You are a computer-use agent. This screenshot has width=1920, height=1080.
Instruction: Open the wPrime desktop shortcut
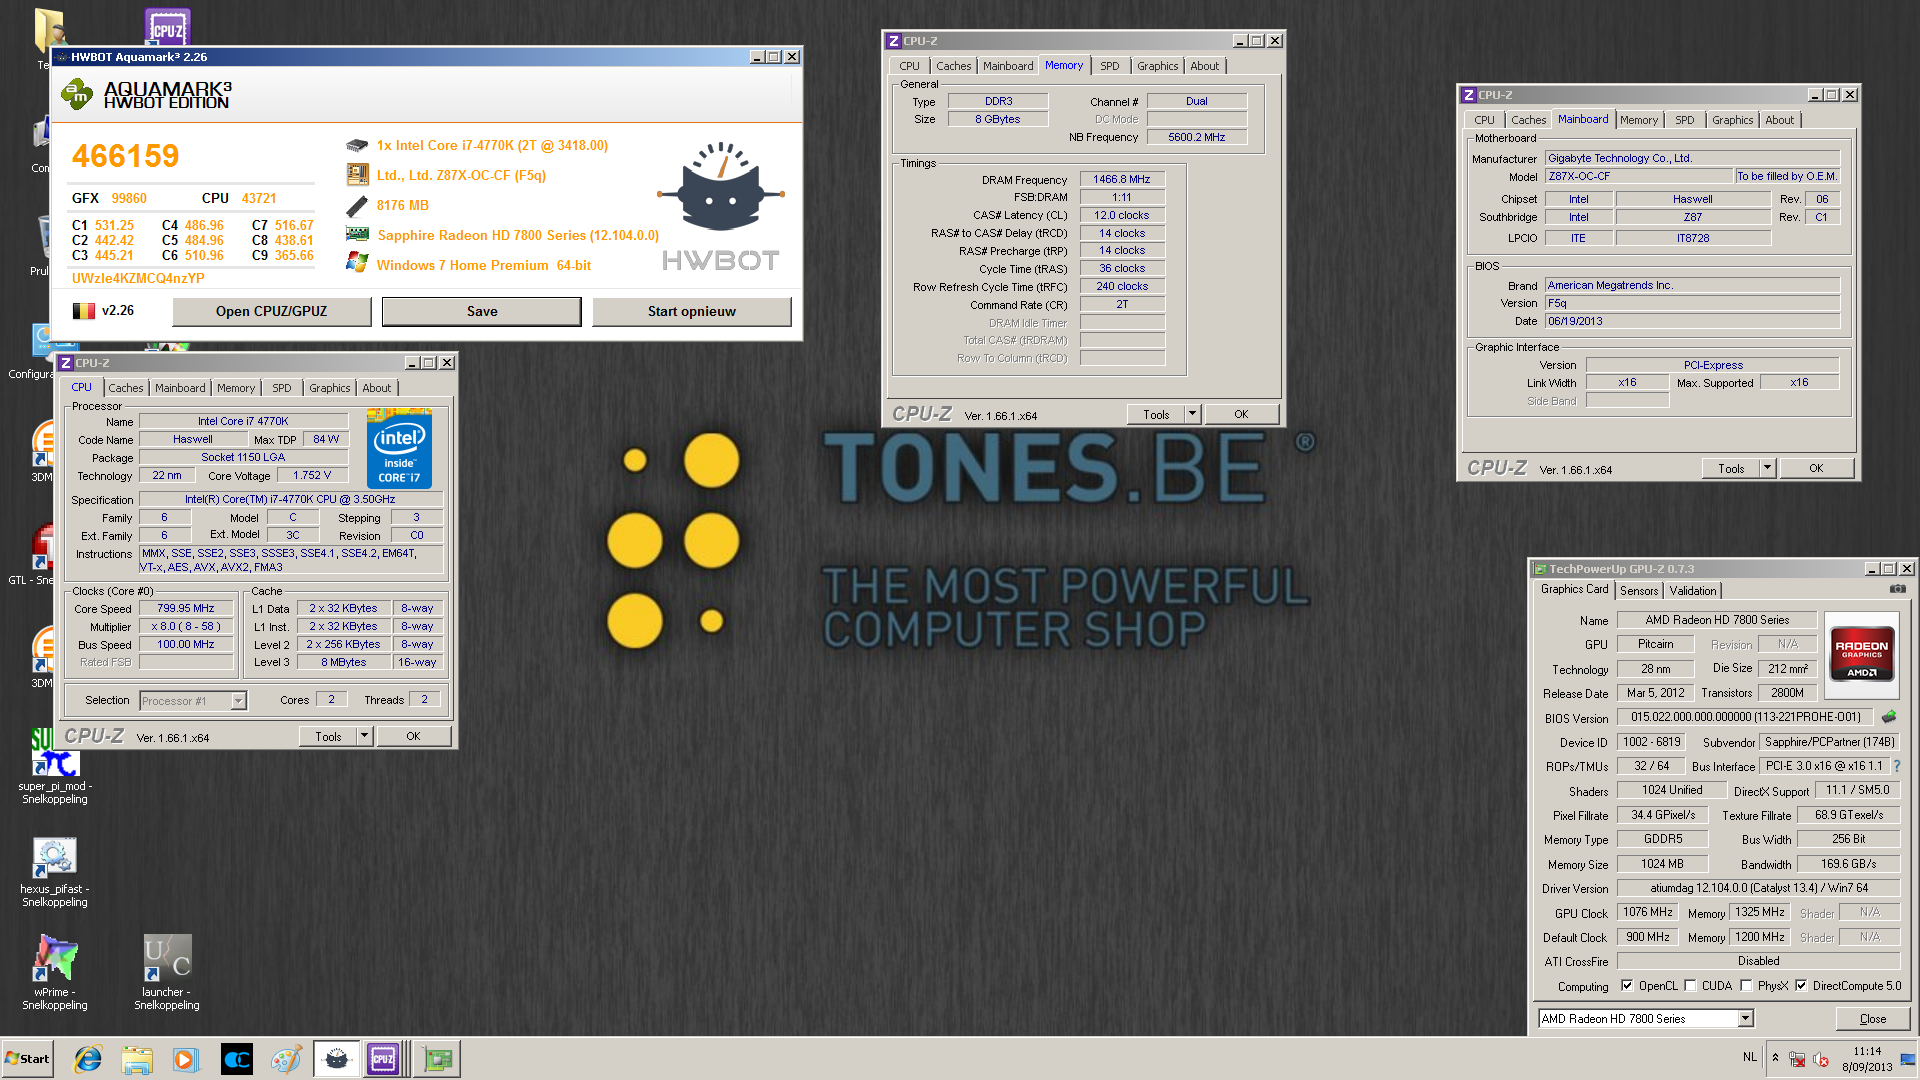(55, 972)
